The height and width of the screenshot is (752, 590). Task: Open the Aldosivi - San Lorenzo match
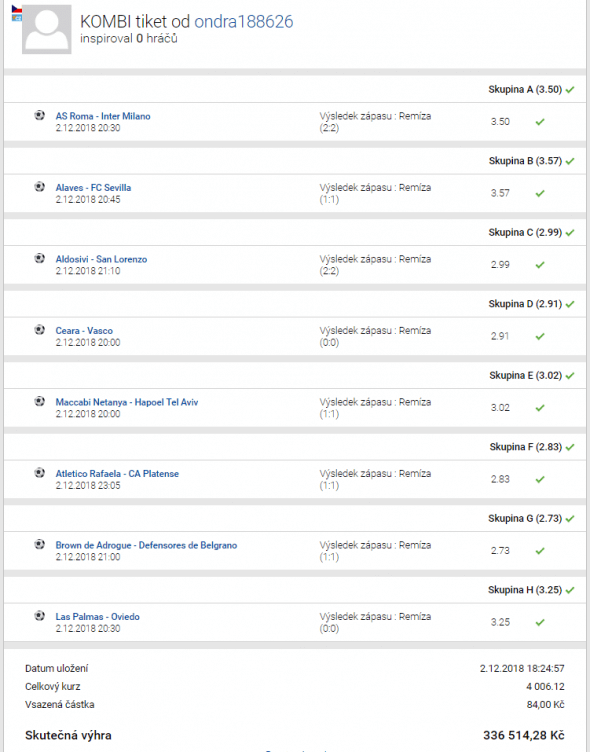click(x=101, y=259)
